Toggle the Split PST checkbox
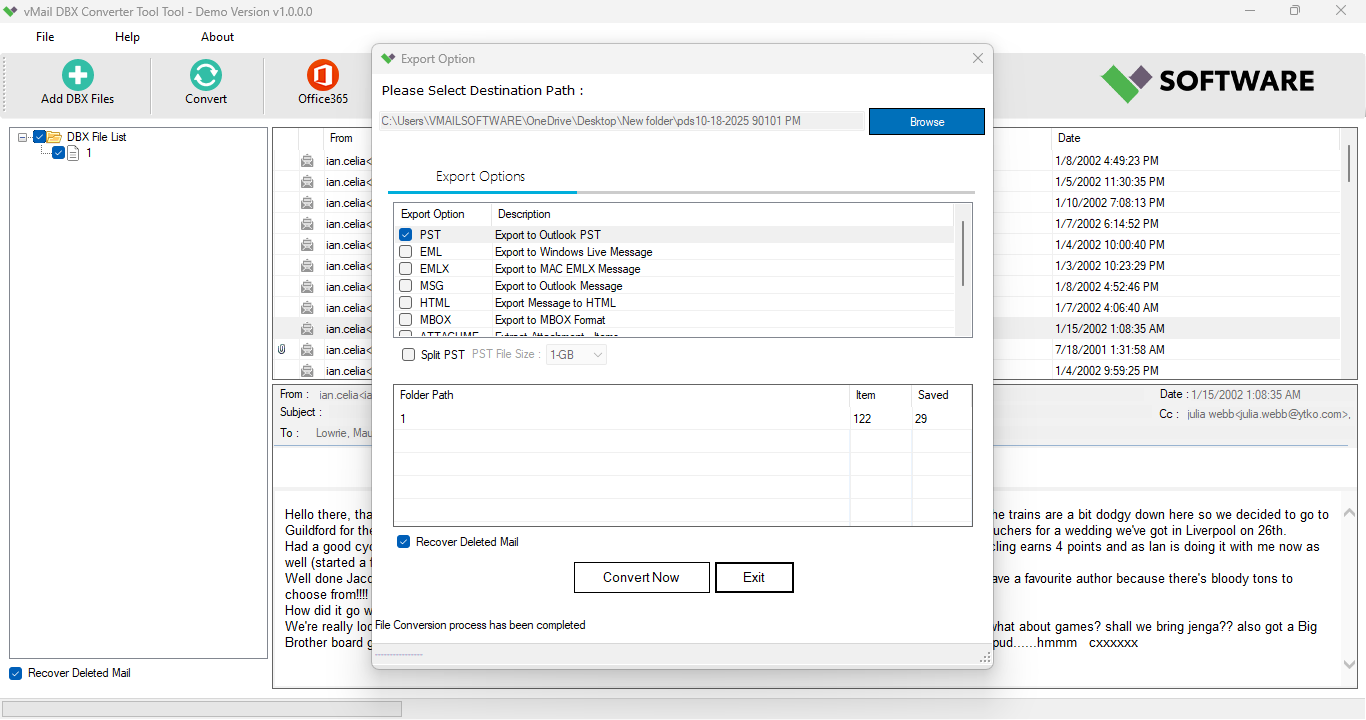1366x720 pixels. coord(408,355)
